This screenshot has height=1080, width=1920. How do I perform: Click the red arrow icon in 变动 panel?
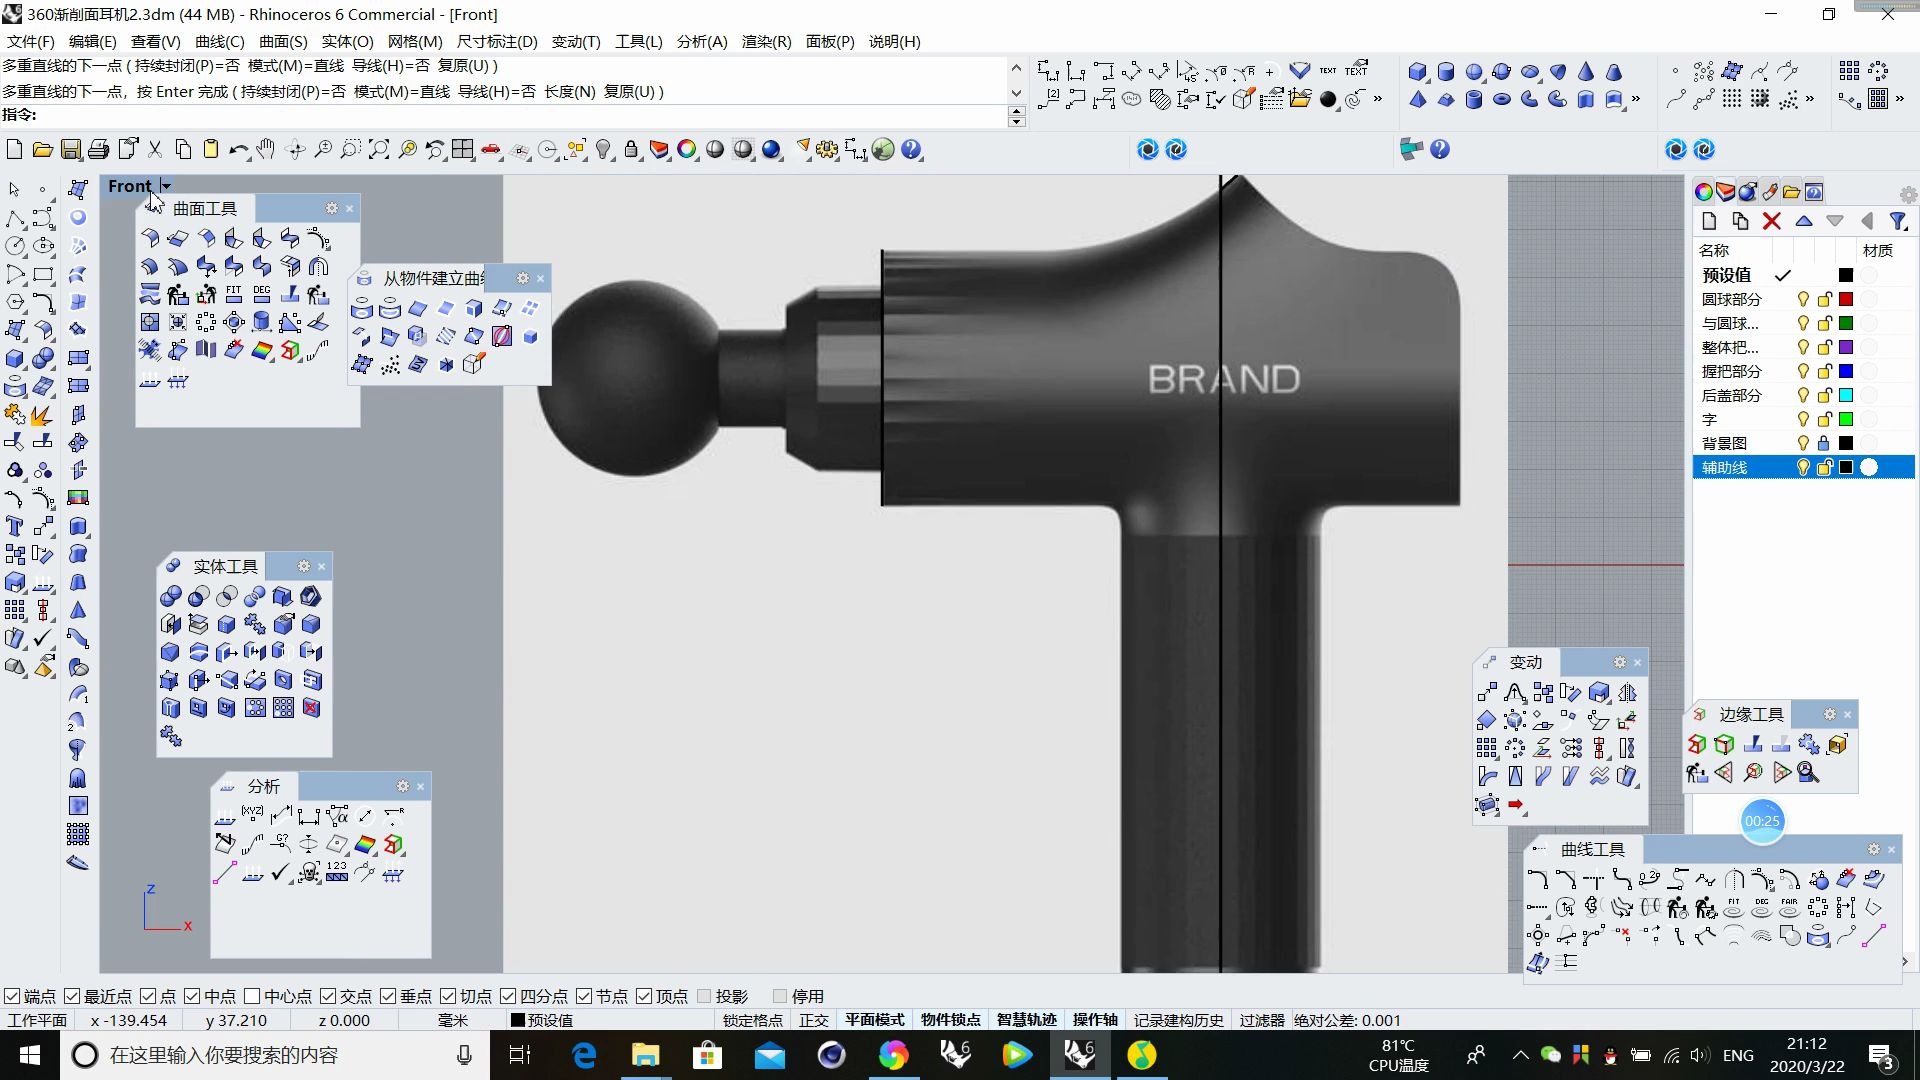[x=1516, y=805]
